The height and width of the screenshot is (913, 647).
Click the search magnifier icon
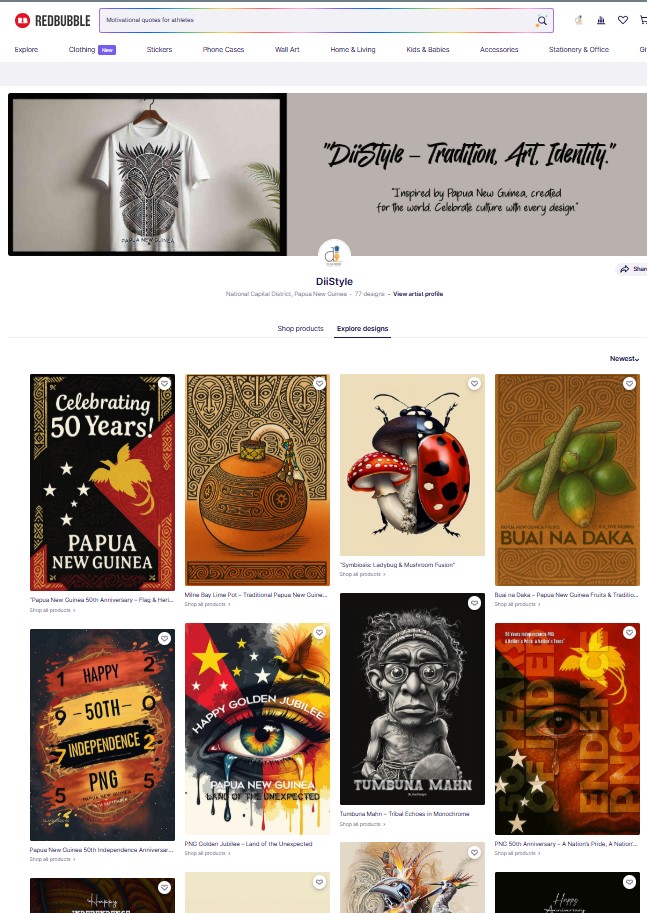[x=542, y=21]
